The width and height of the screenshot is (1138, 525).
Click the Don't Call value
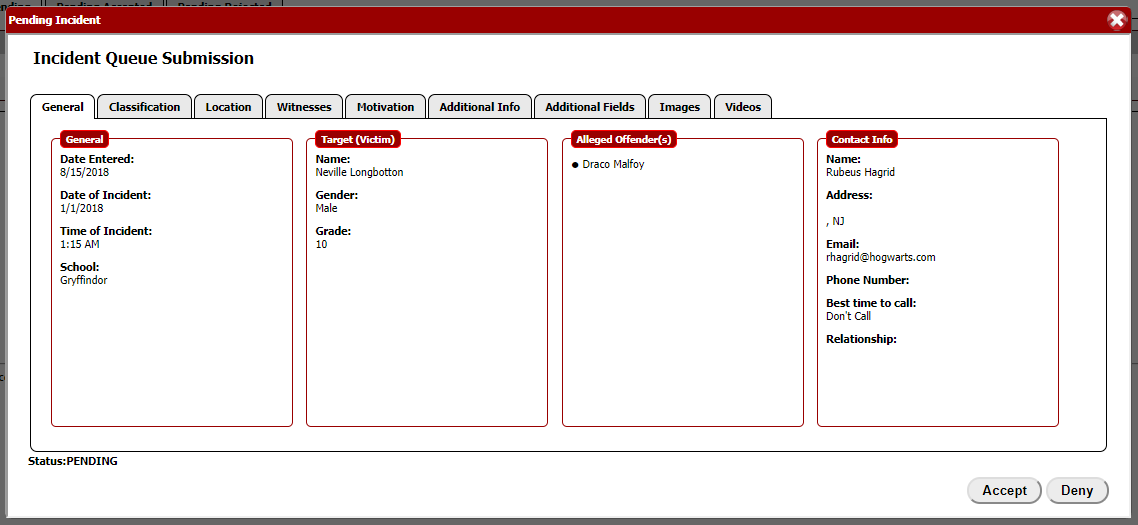[848, 316]
